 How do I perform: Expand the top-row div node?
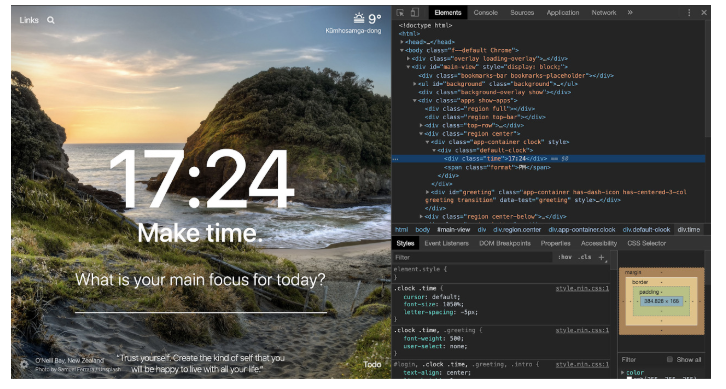pyautogui.click(x=421, y=125)
